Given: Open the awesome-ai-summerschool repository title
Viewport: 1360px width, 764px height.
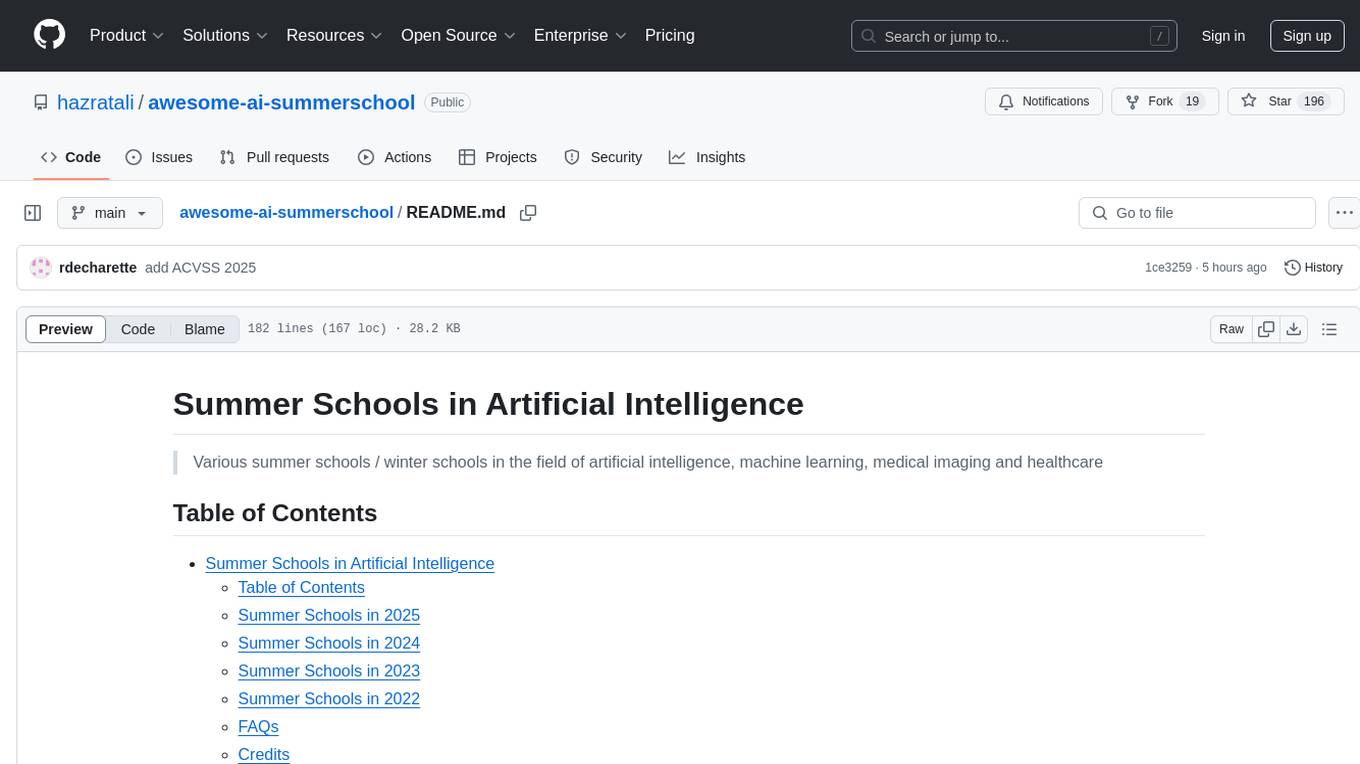Looking at the screenshot, I should 281,102.
